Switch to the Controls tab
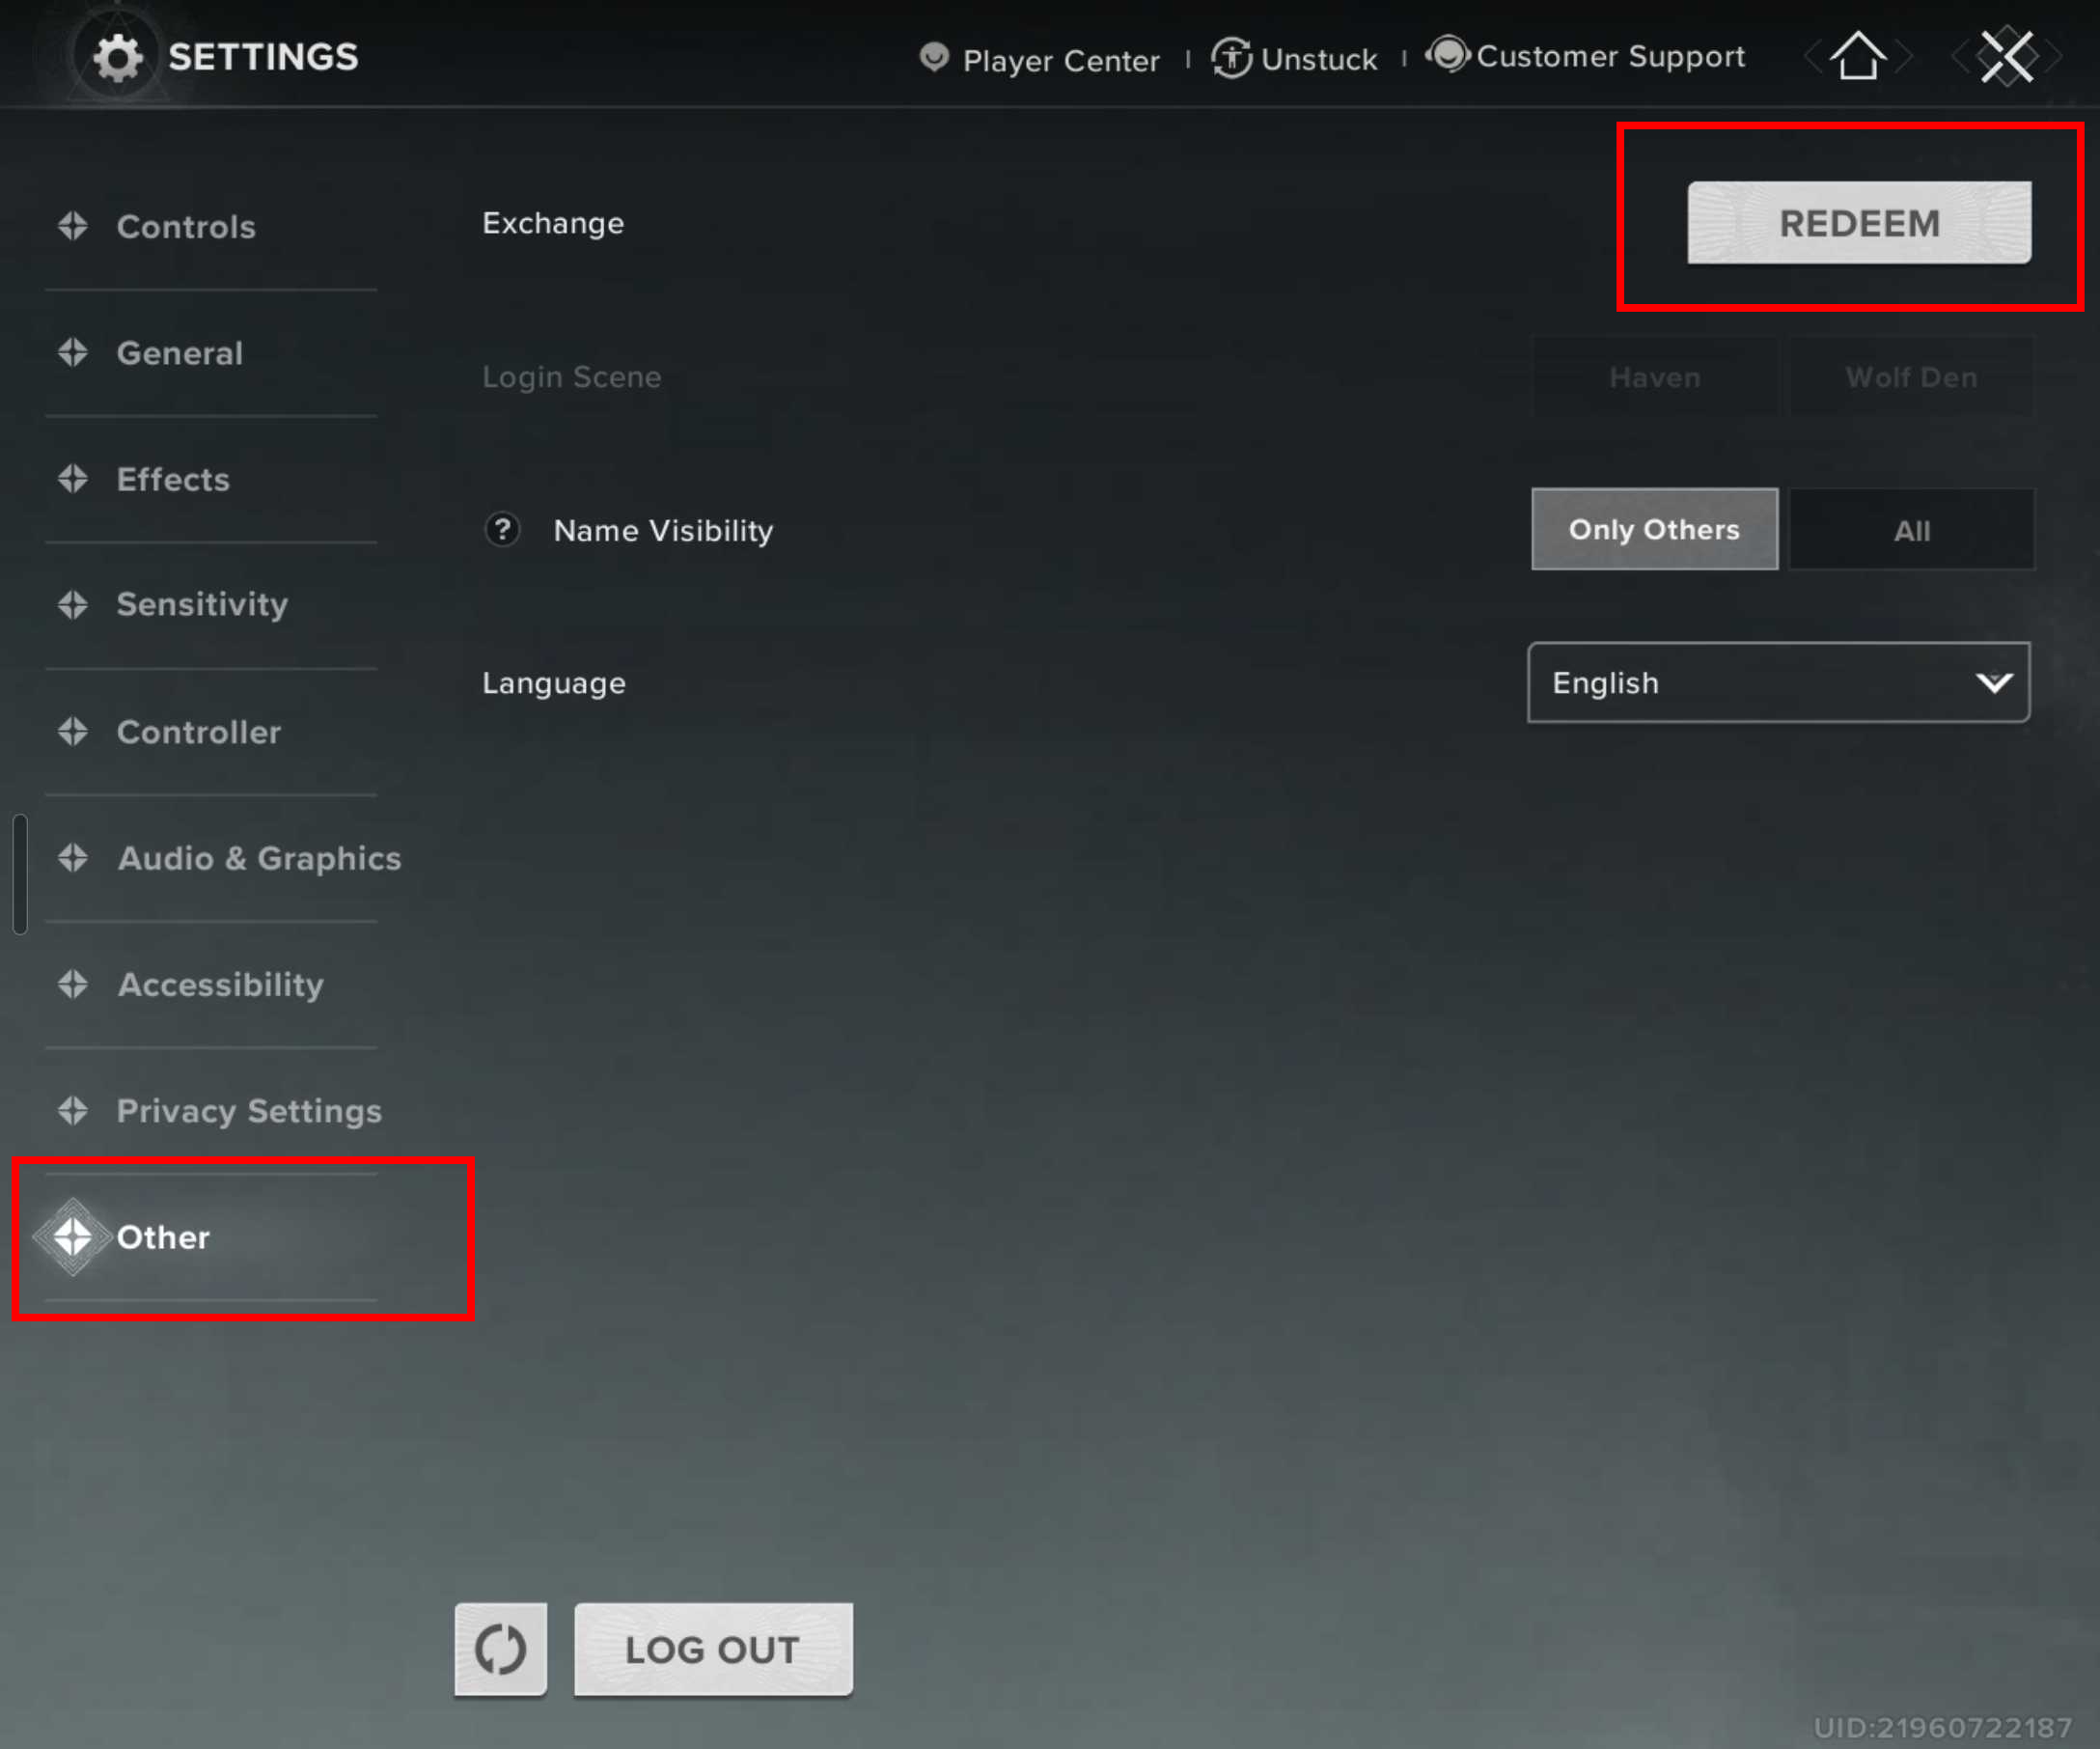2100x1749 pixels. click(x=186, y=227)
